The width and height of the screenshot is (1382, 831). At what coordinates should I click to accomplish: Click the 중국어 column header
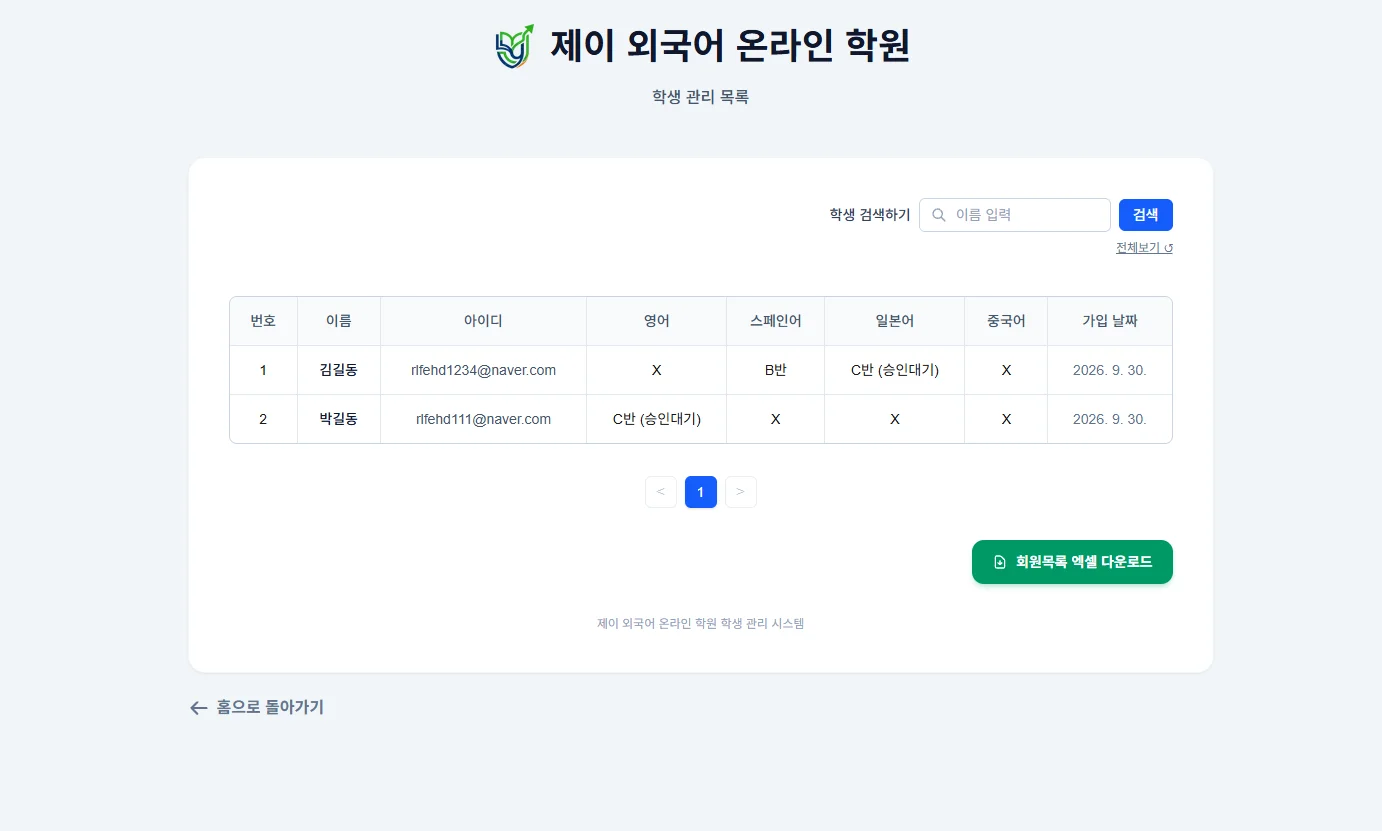coord(1006,321)
